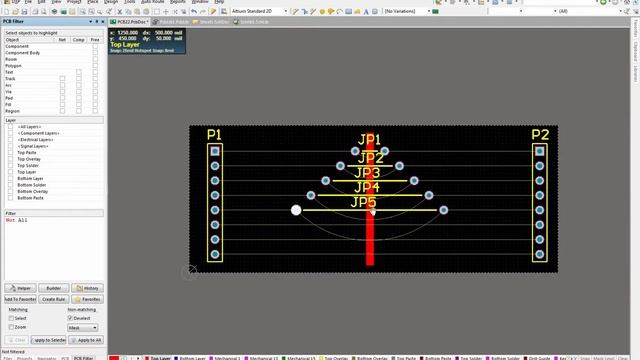Click in the Filter expression text field

tap(54, 247)
